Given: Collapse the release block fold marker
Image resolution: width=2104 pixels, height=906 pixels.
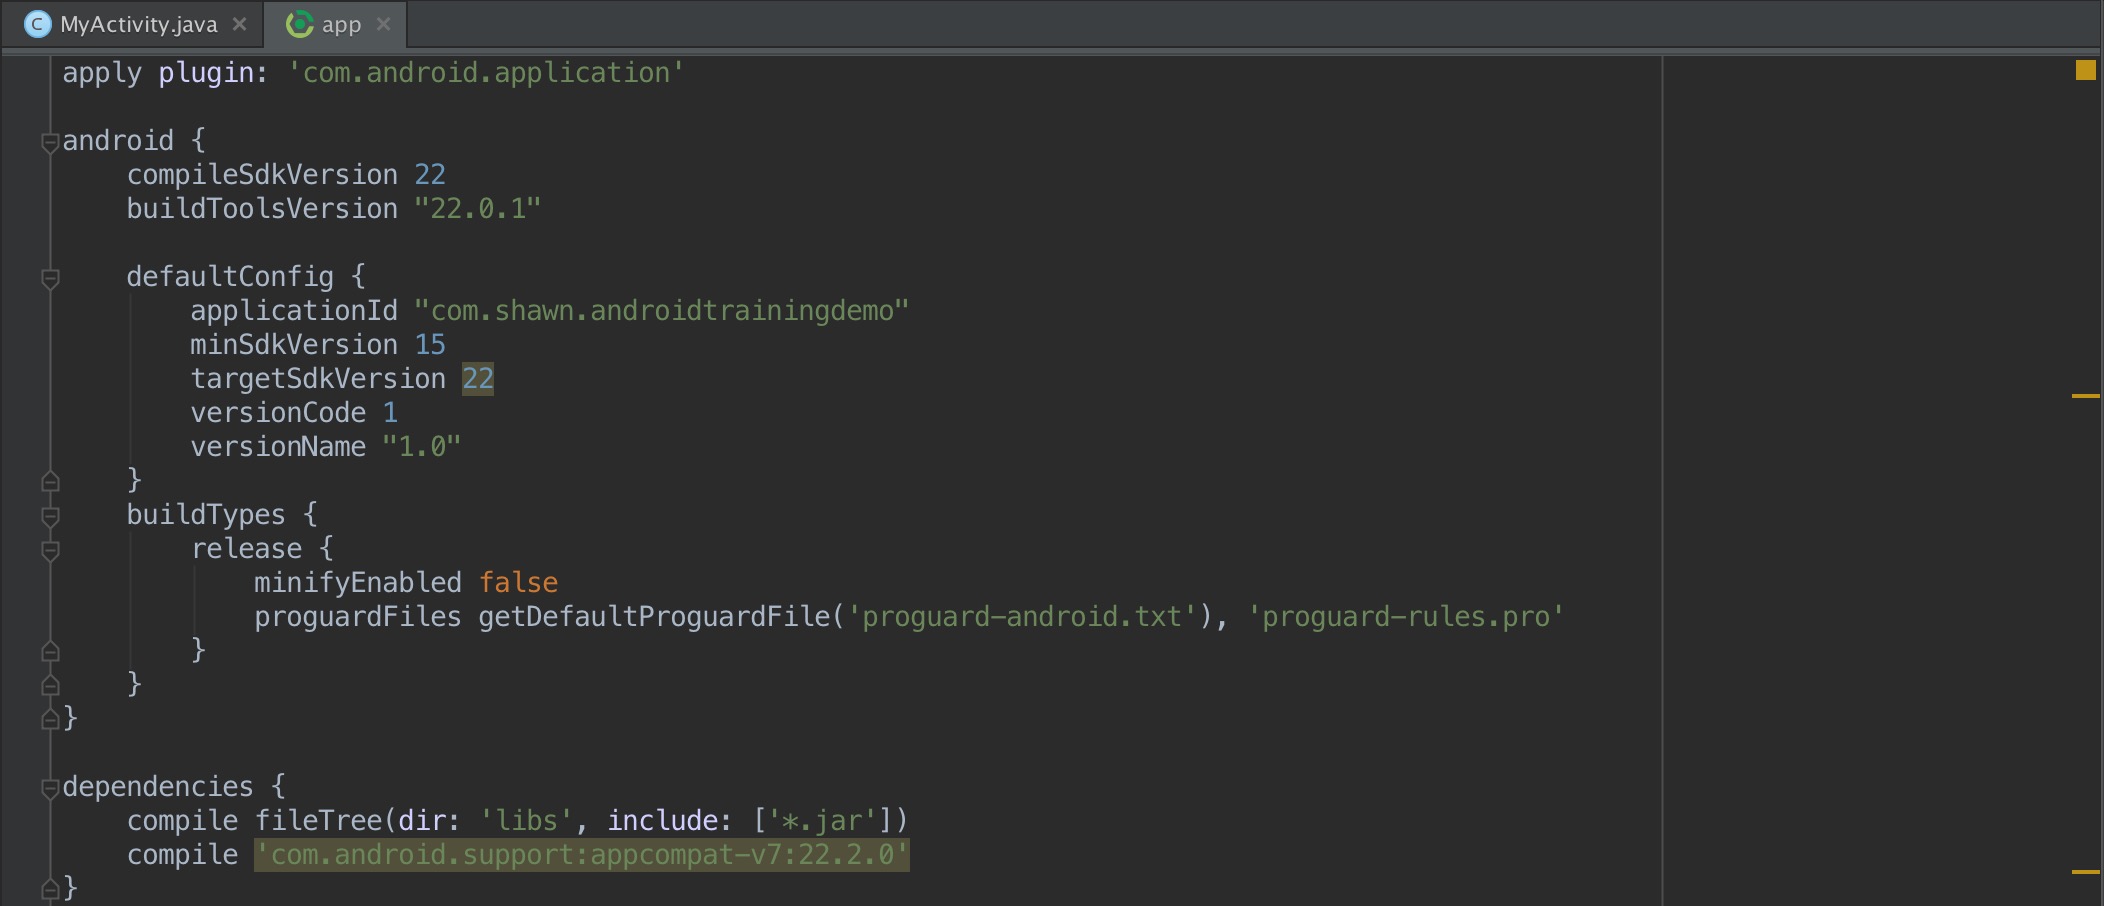Looking at the screenshot, I should pyautogui.click(x=50, y=551).
